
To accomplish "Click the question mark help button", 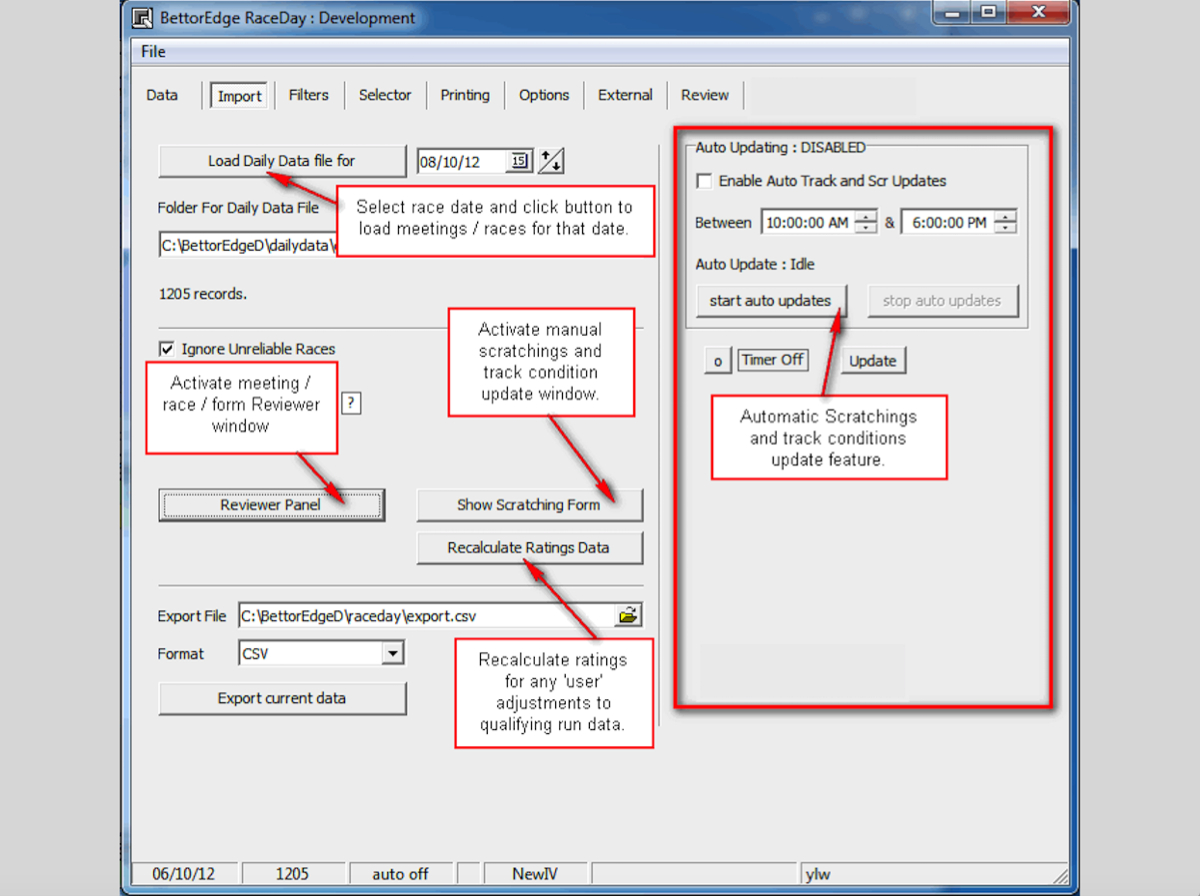I will point(351,403).
